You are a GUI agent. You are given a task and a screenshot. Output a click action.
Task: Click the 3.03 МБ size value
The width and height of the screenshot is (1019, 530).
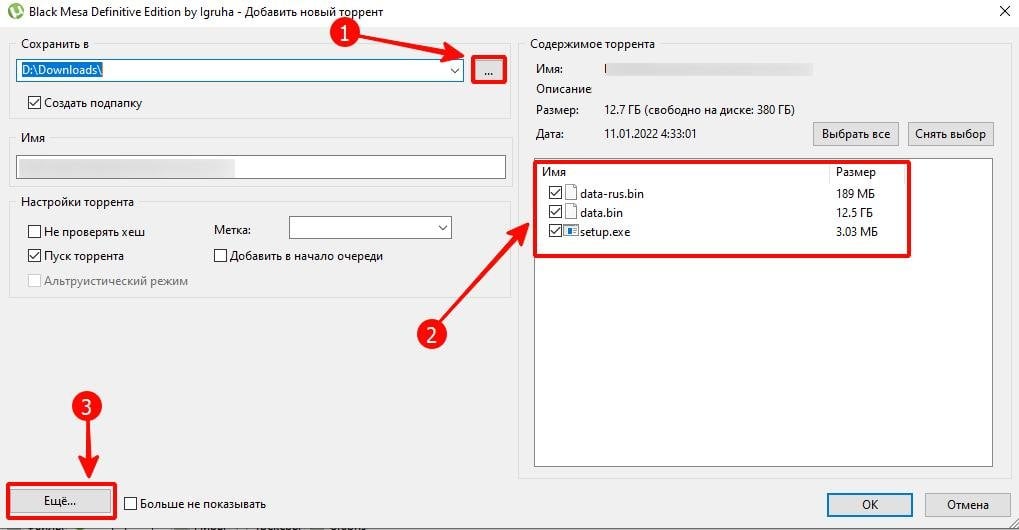(857, 232)
